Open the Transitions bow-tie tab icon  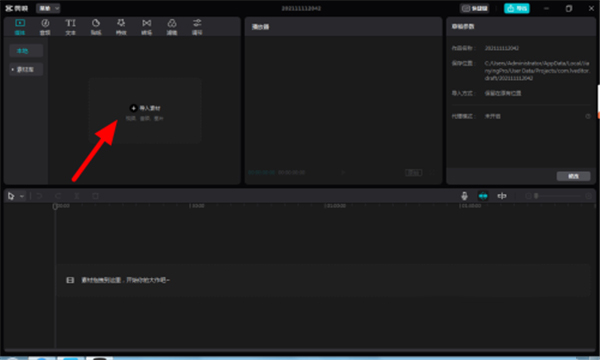[147, 27]
